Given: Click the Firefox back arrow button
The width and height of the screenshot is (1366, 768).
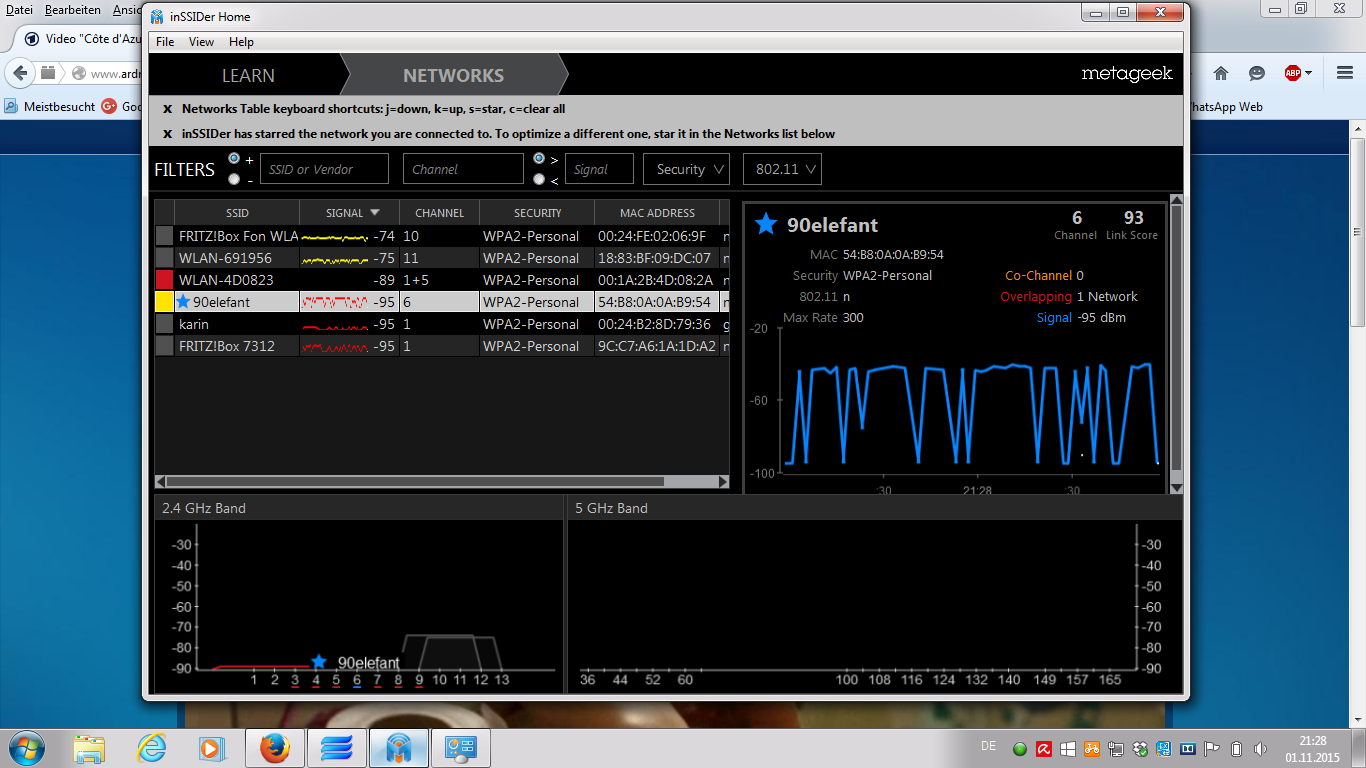Looking at the screenshot, I should 20,73.
